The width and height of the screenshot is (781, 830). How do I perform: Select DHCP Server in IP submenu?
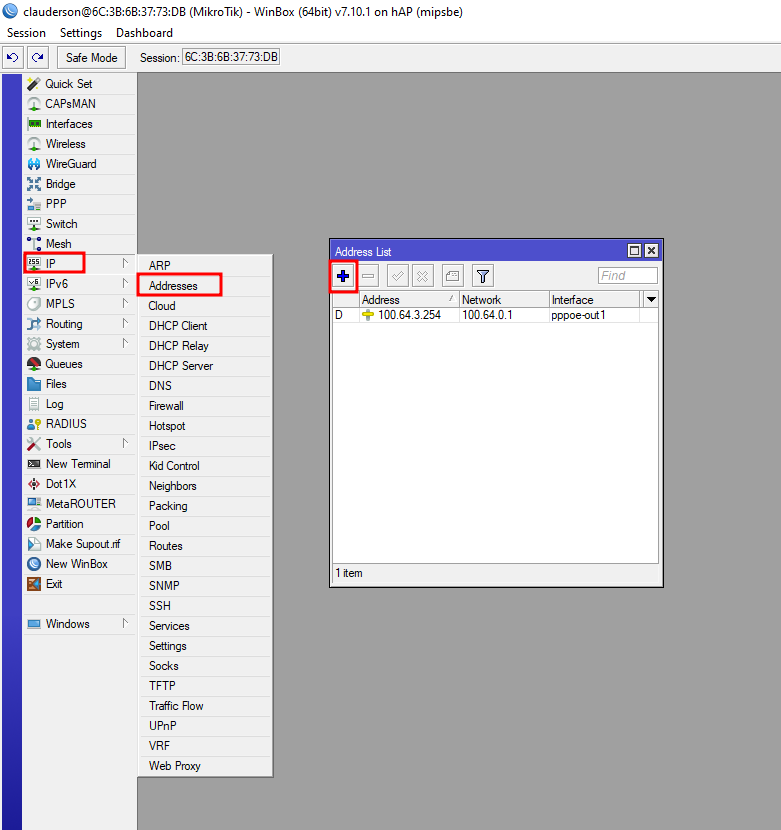[x=180, y=366]
